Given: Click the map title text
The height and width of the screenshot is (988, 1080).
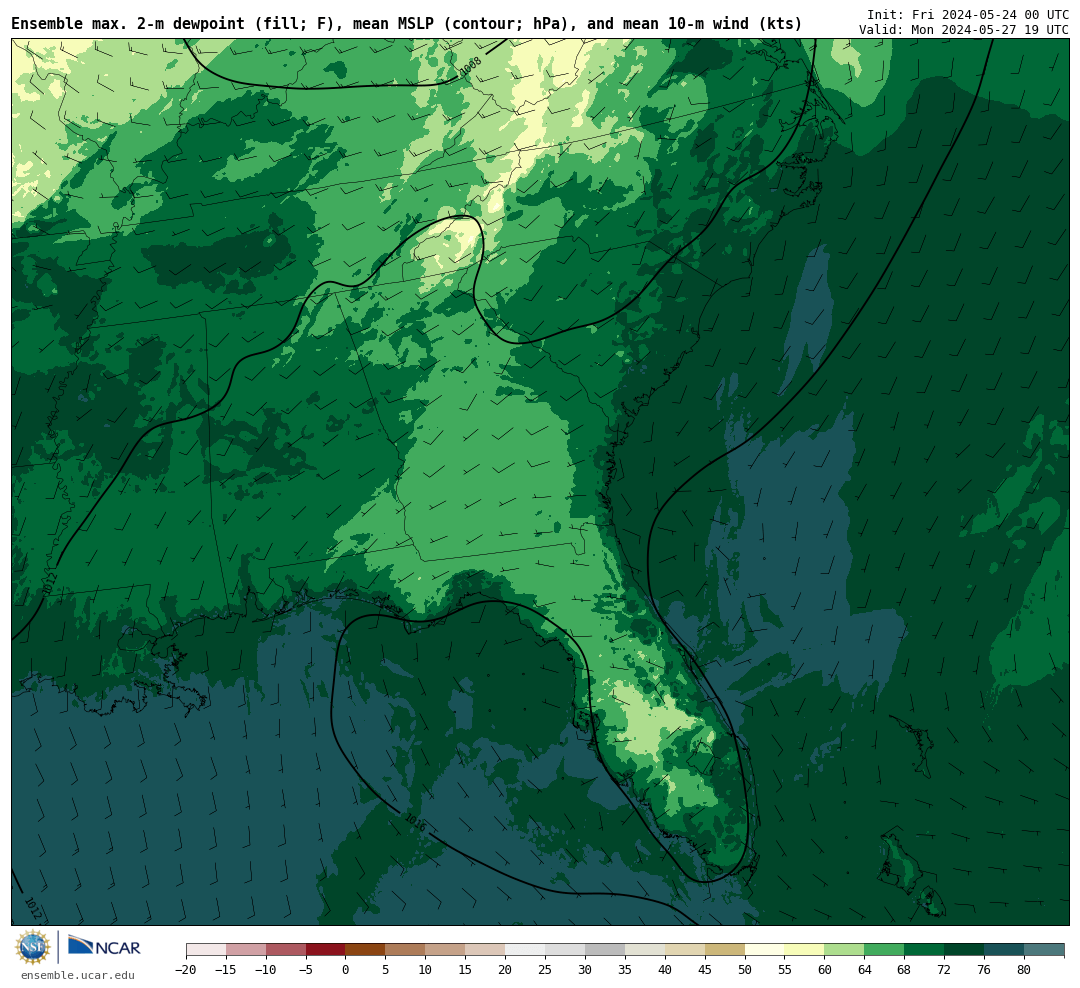Looking at the screenshot, I should pyautogui.click(x=406, y=24).
